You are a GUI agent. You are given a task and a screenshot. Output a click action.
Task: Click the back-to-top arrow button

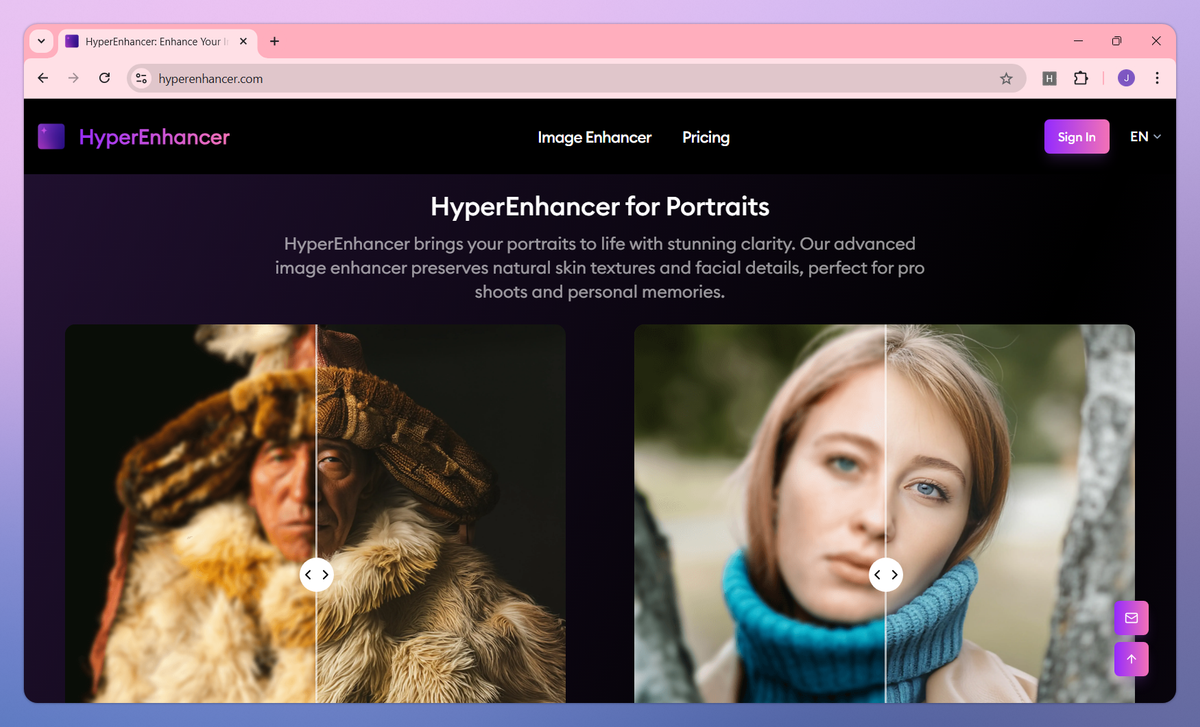[x=1131, y=659]
